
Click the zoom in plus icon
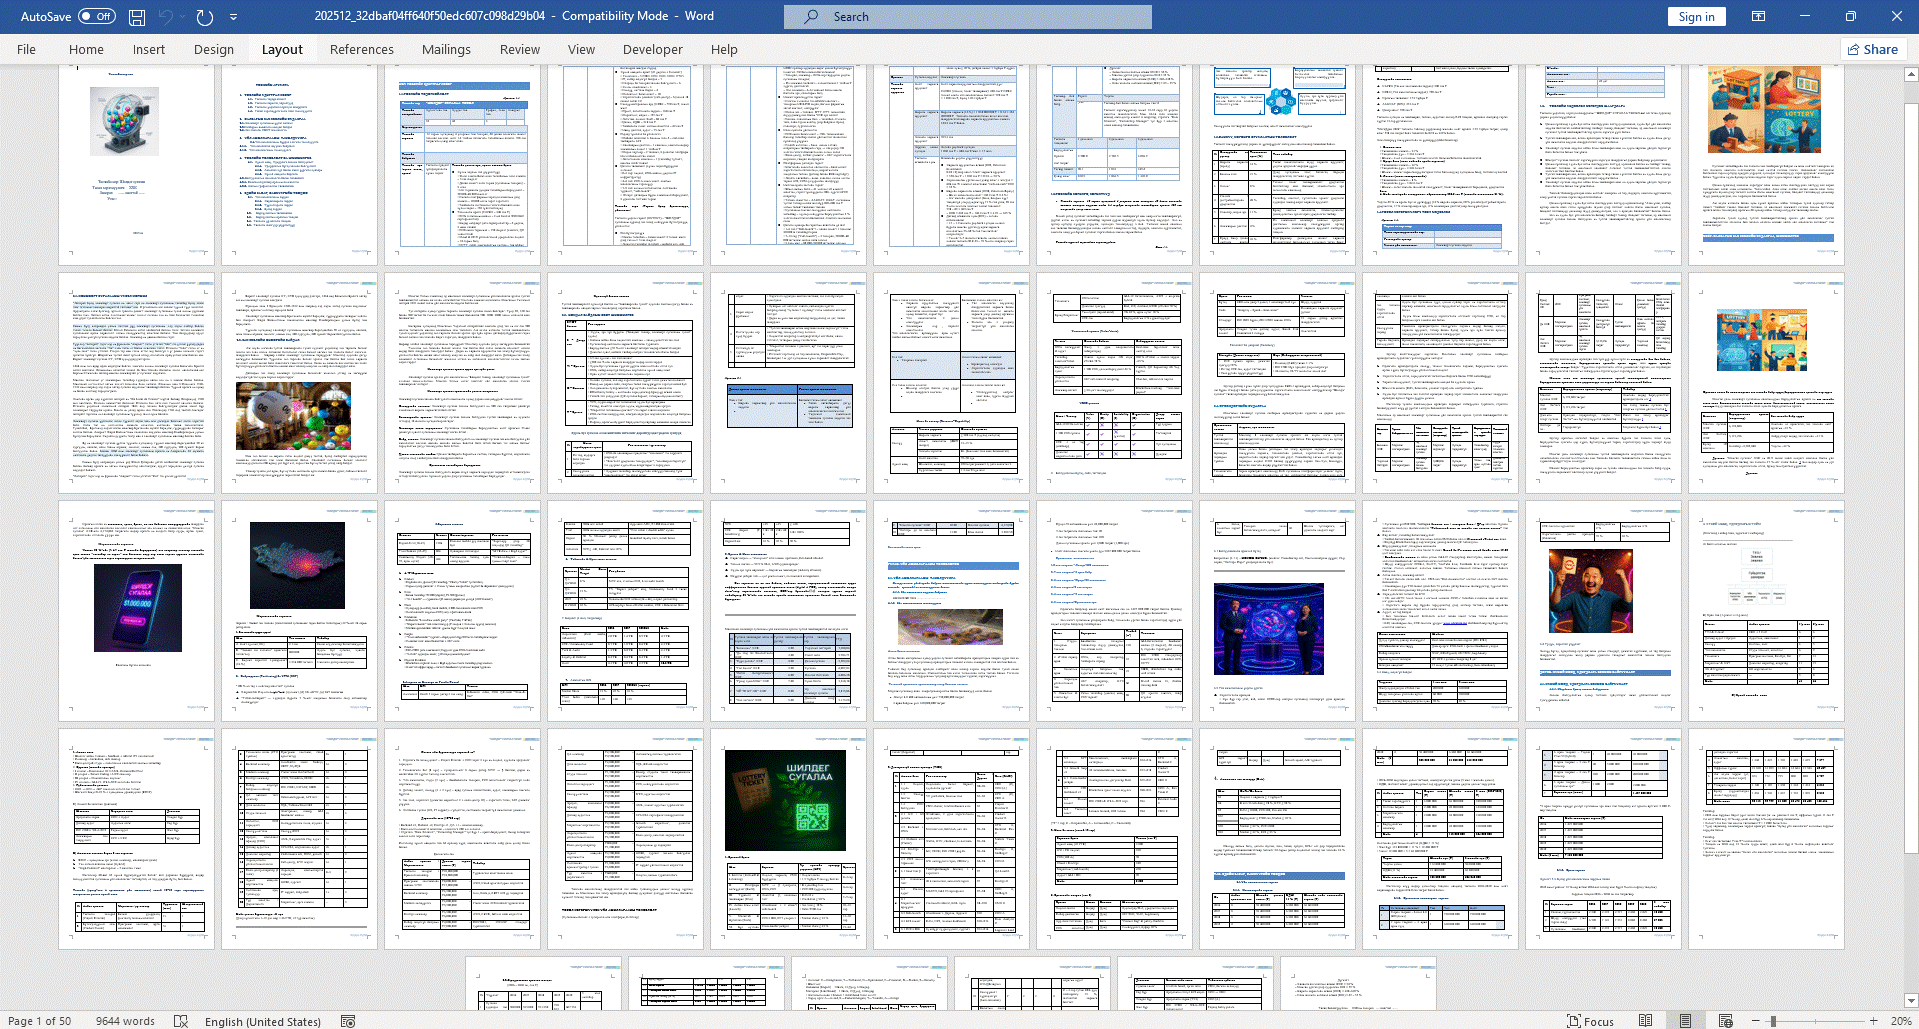[1873, 1021]
